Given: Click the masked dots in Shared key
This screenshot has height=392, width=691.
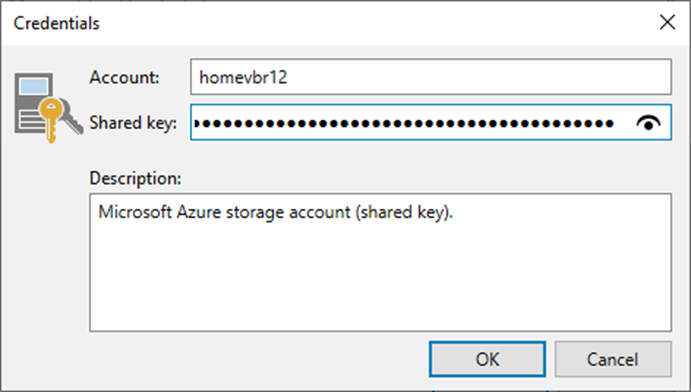Looking at the screenshot, I should point(404,124).
